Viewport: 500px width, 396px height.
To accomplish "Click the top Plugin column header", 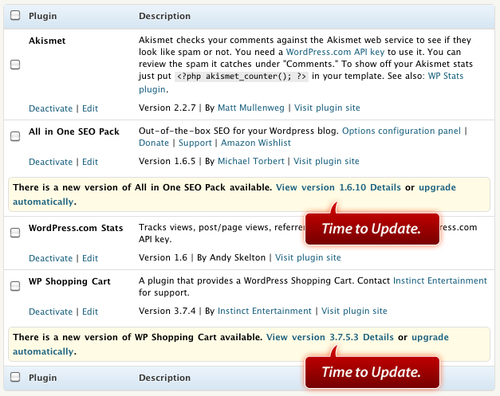I will [43, 16].
